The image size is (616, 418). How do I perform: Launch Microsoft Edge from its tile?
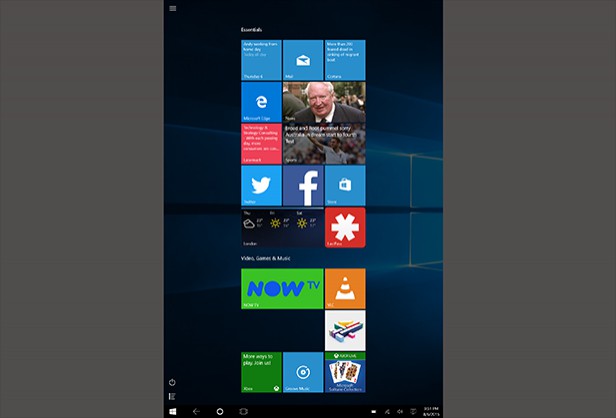click(x=261, y=102)
